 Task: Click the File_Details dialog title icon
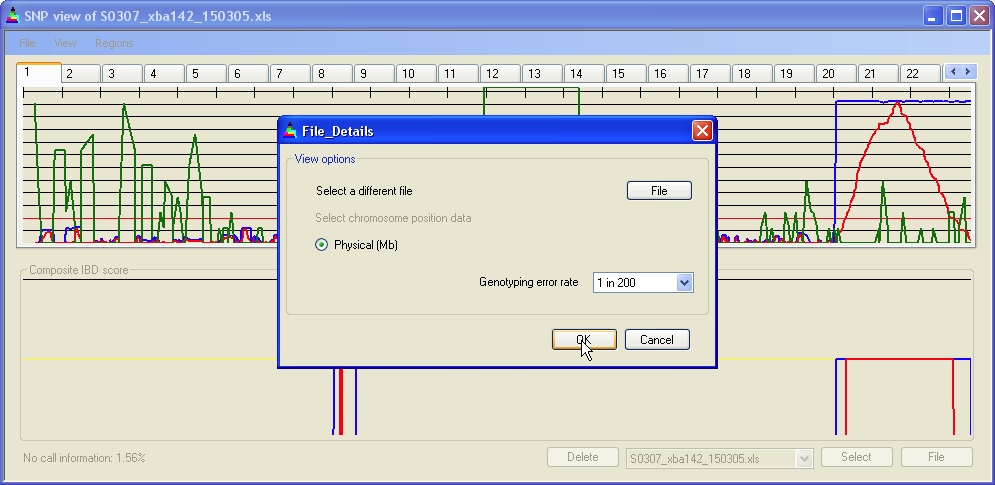[x=290, y=131]
